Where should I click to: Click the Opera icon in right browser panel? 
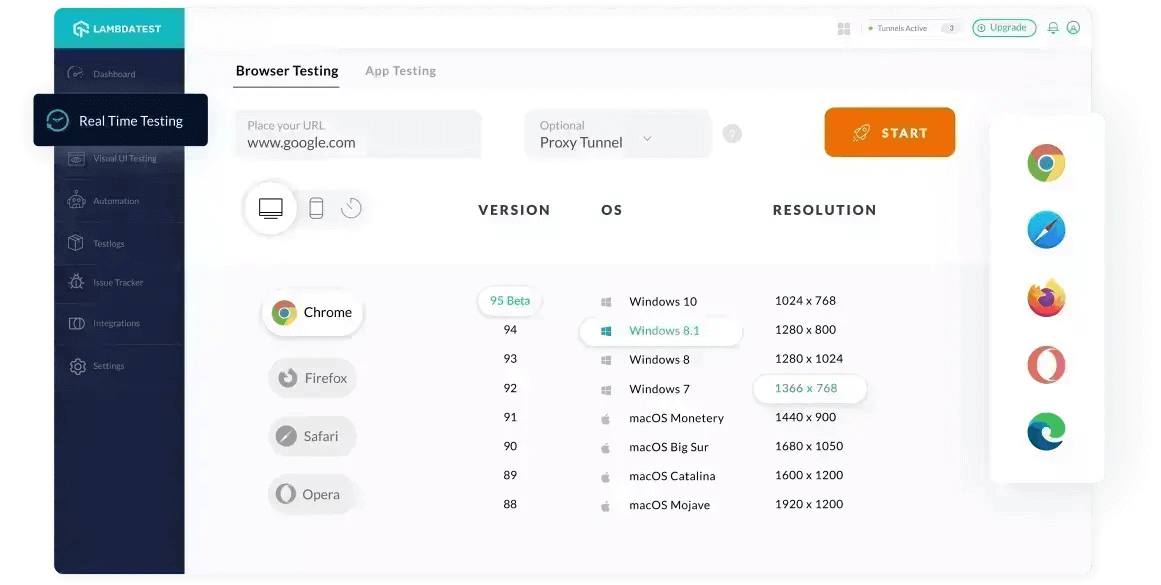[1046, 365]
